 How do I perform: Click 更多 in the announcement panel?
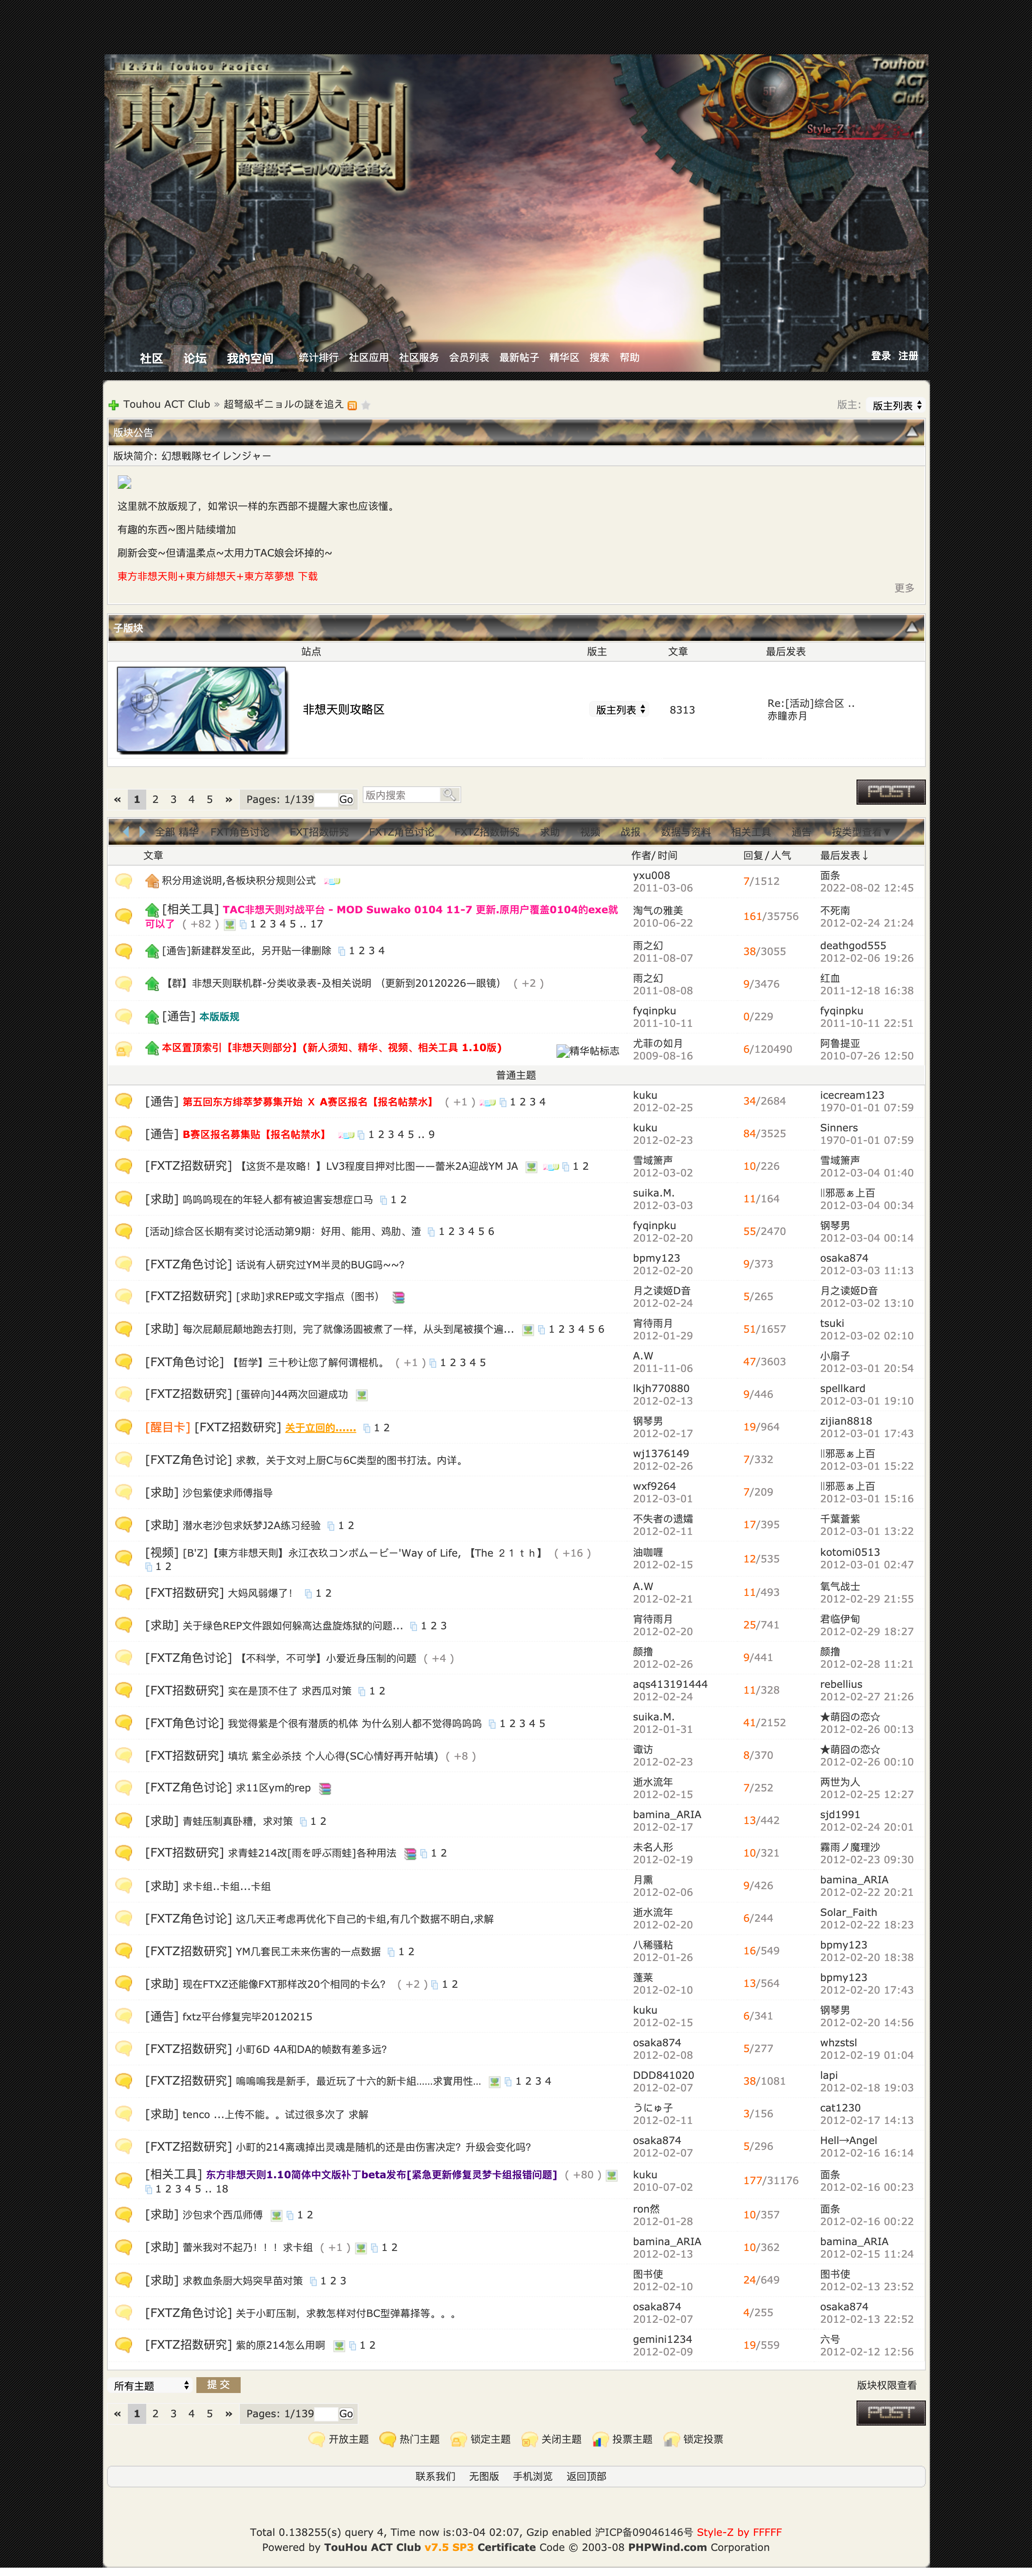pos(904,588)
